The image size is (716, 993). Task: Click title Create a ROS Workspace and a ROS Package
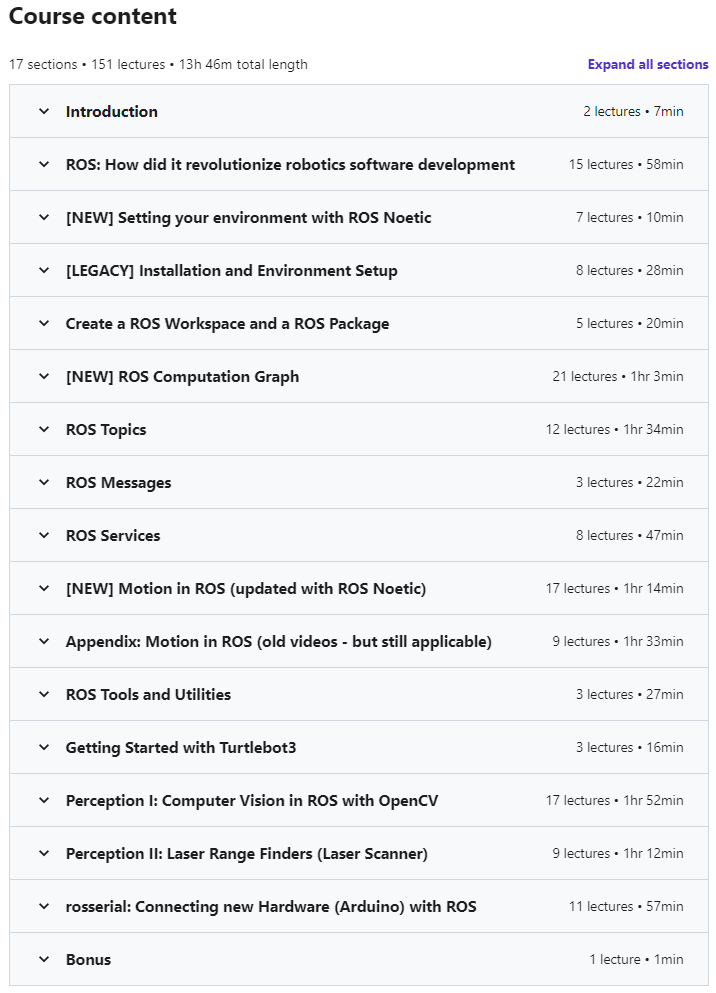tap(227, 324)
